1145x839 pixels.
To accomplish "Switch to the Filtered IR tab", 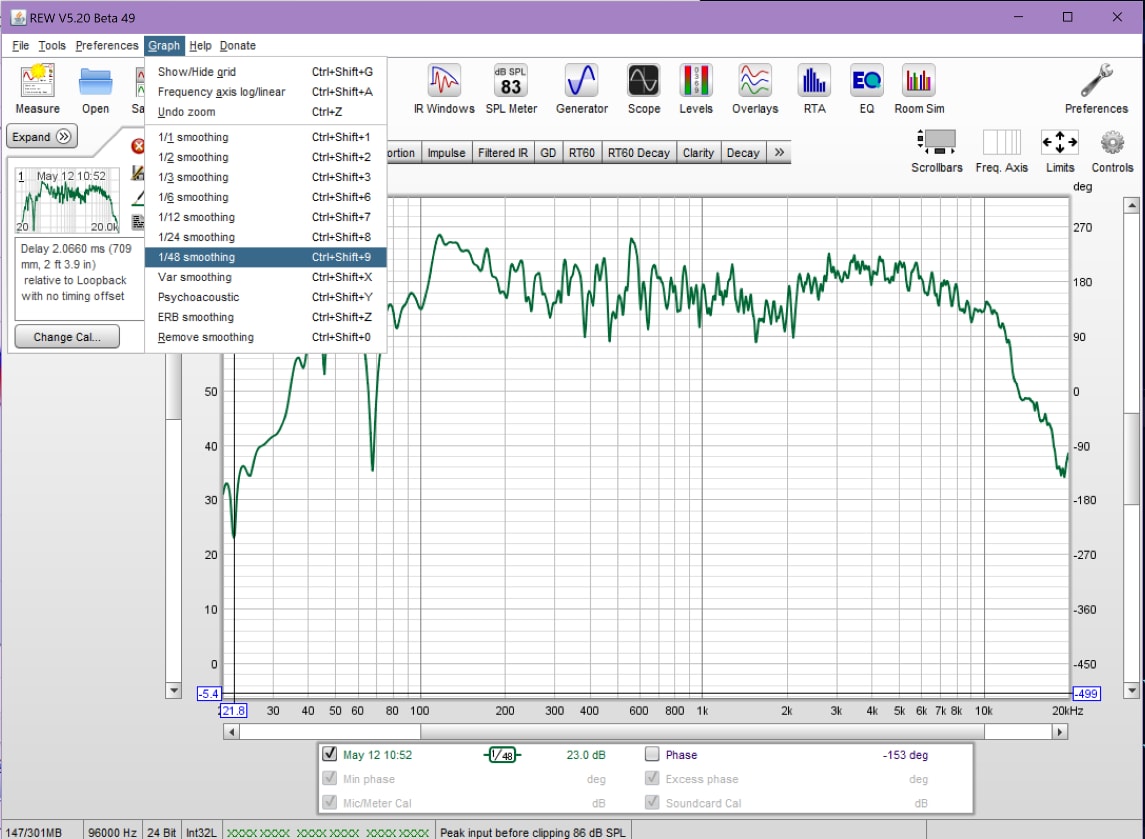I will 502,153.
